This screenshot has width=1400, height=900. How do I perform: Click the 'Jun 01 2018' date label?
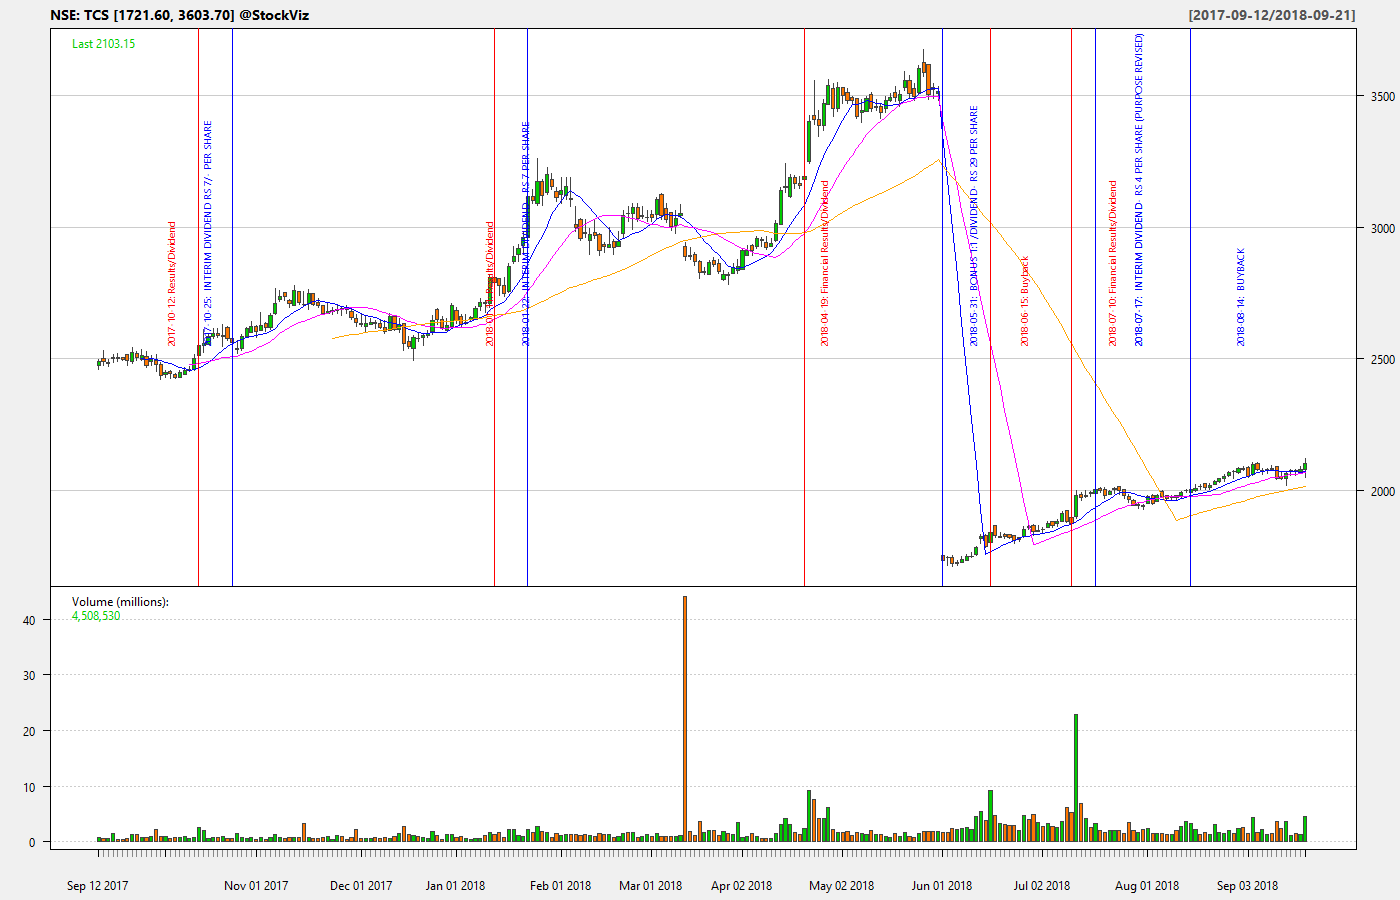pyautogui.click(x=942, y=886)
